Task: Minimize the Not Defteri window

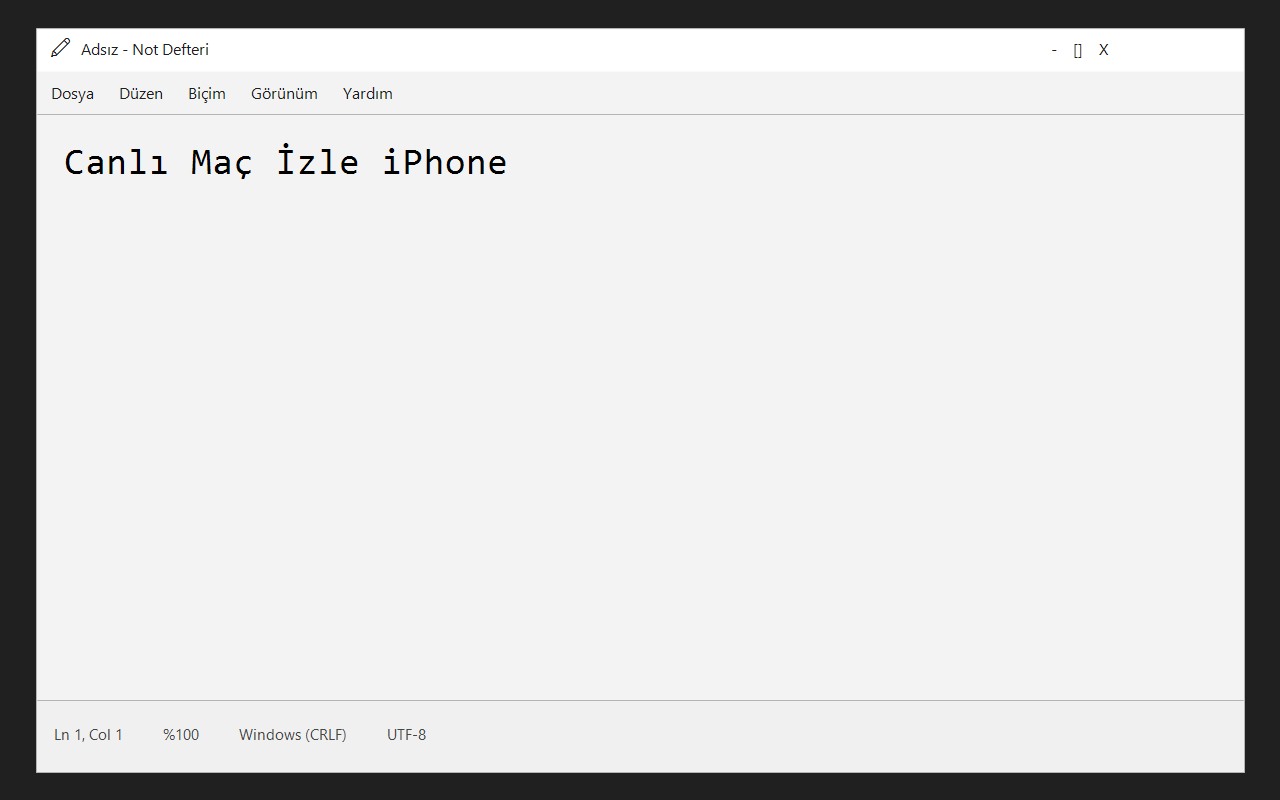Action: coord(1054,50)
